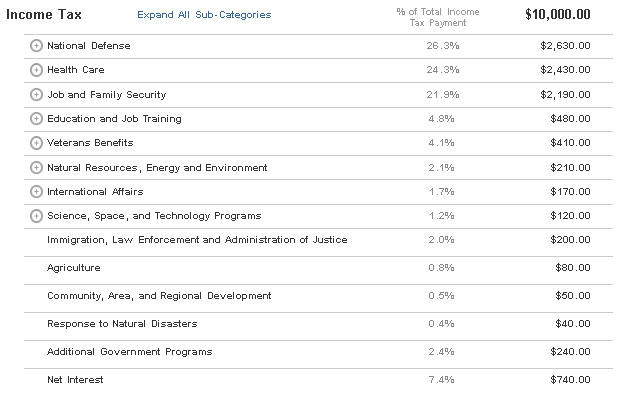The height and width of the screenshot is (394, 619).
Task: Expand the Health Care plus icon
Action: coord(36,70)
